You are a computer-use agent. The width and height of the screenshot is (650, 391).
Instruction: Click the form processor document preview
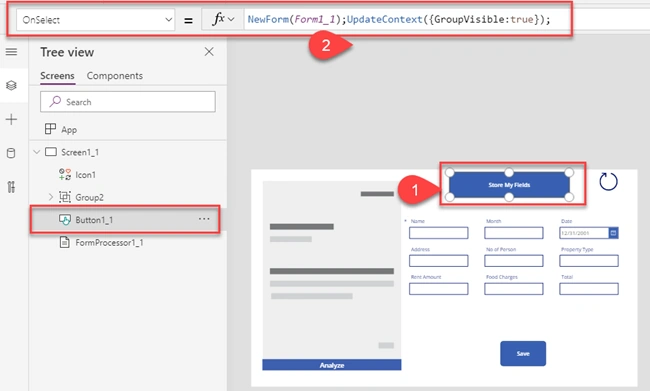(332, 270)
